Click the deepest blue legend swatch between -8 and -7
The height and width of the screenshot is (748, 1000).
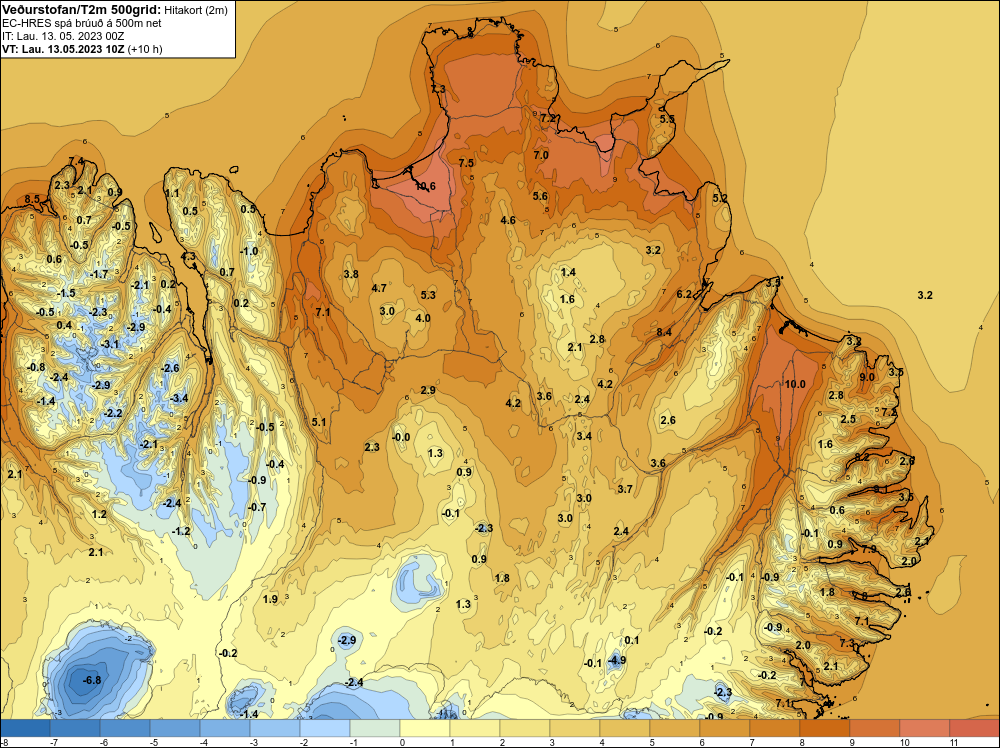(25, 728)
